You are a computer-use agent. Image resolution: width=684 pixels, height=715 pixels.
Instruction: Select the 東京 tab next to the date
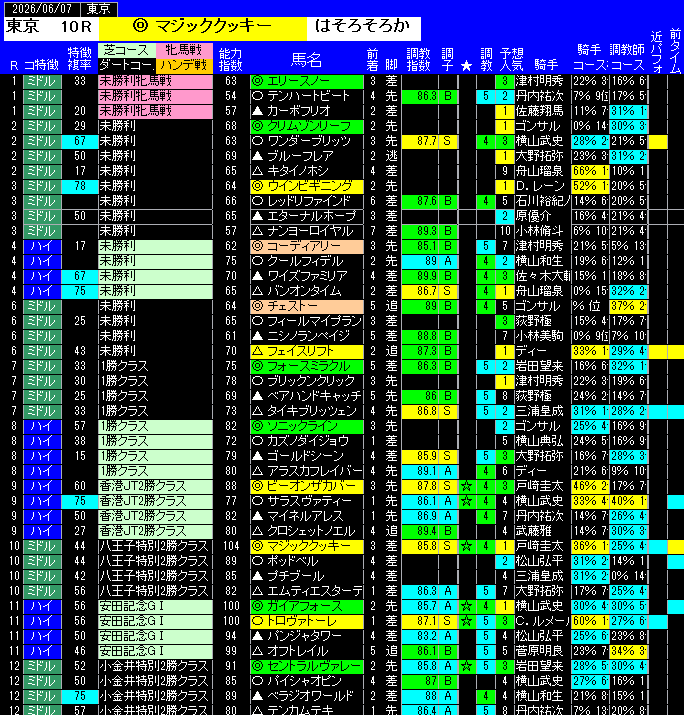tap(98, 8)
